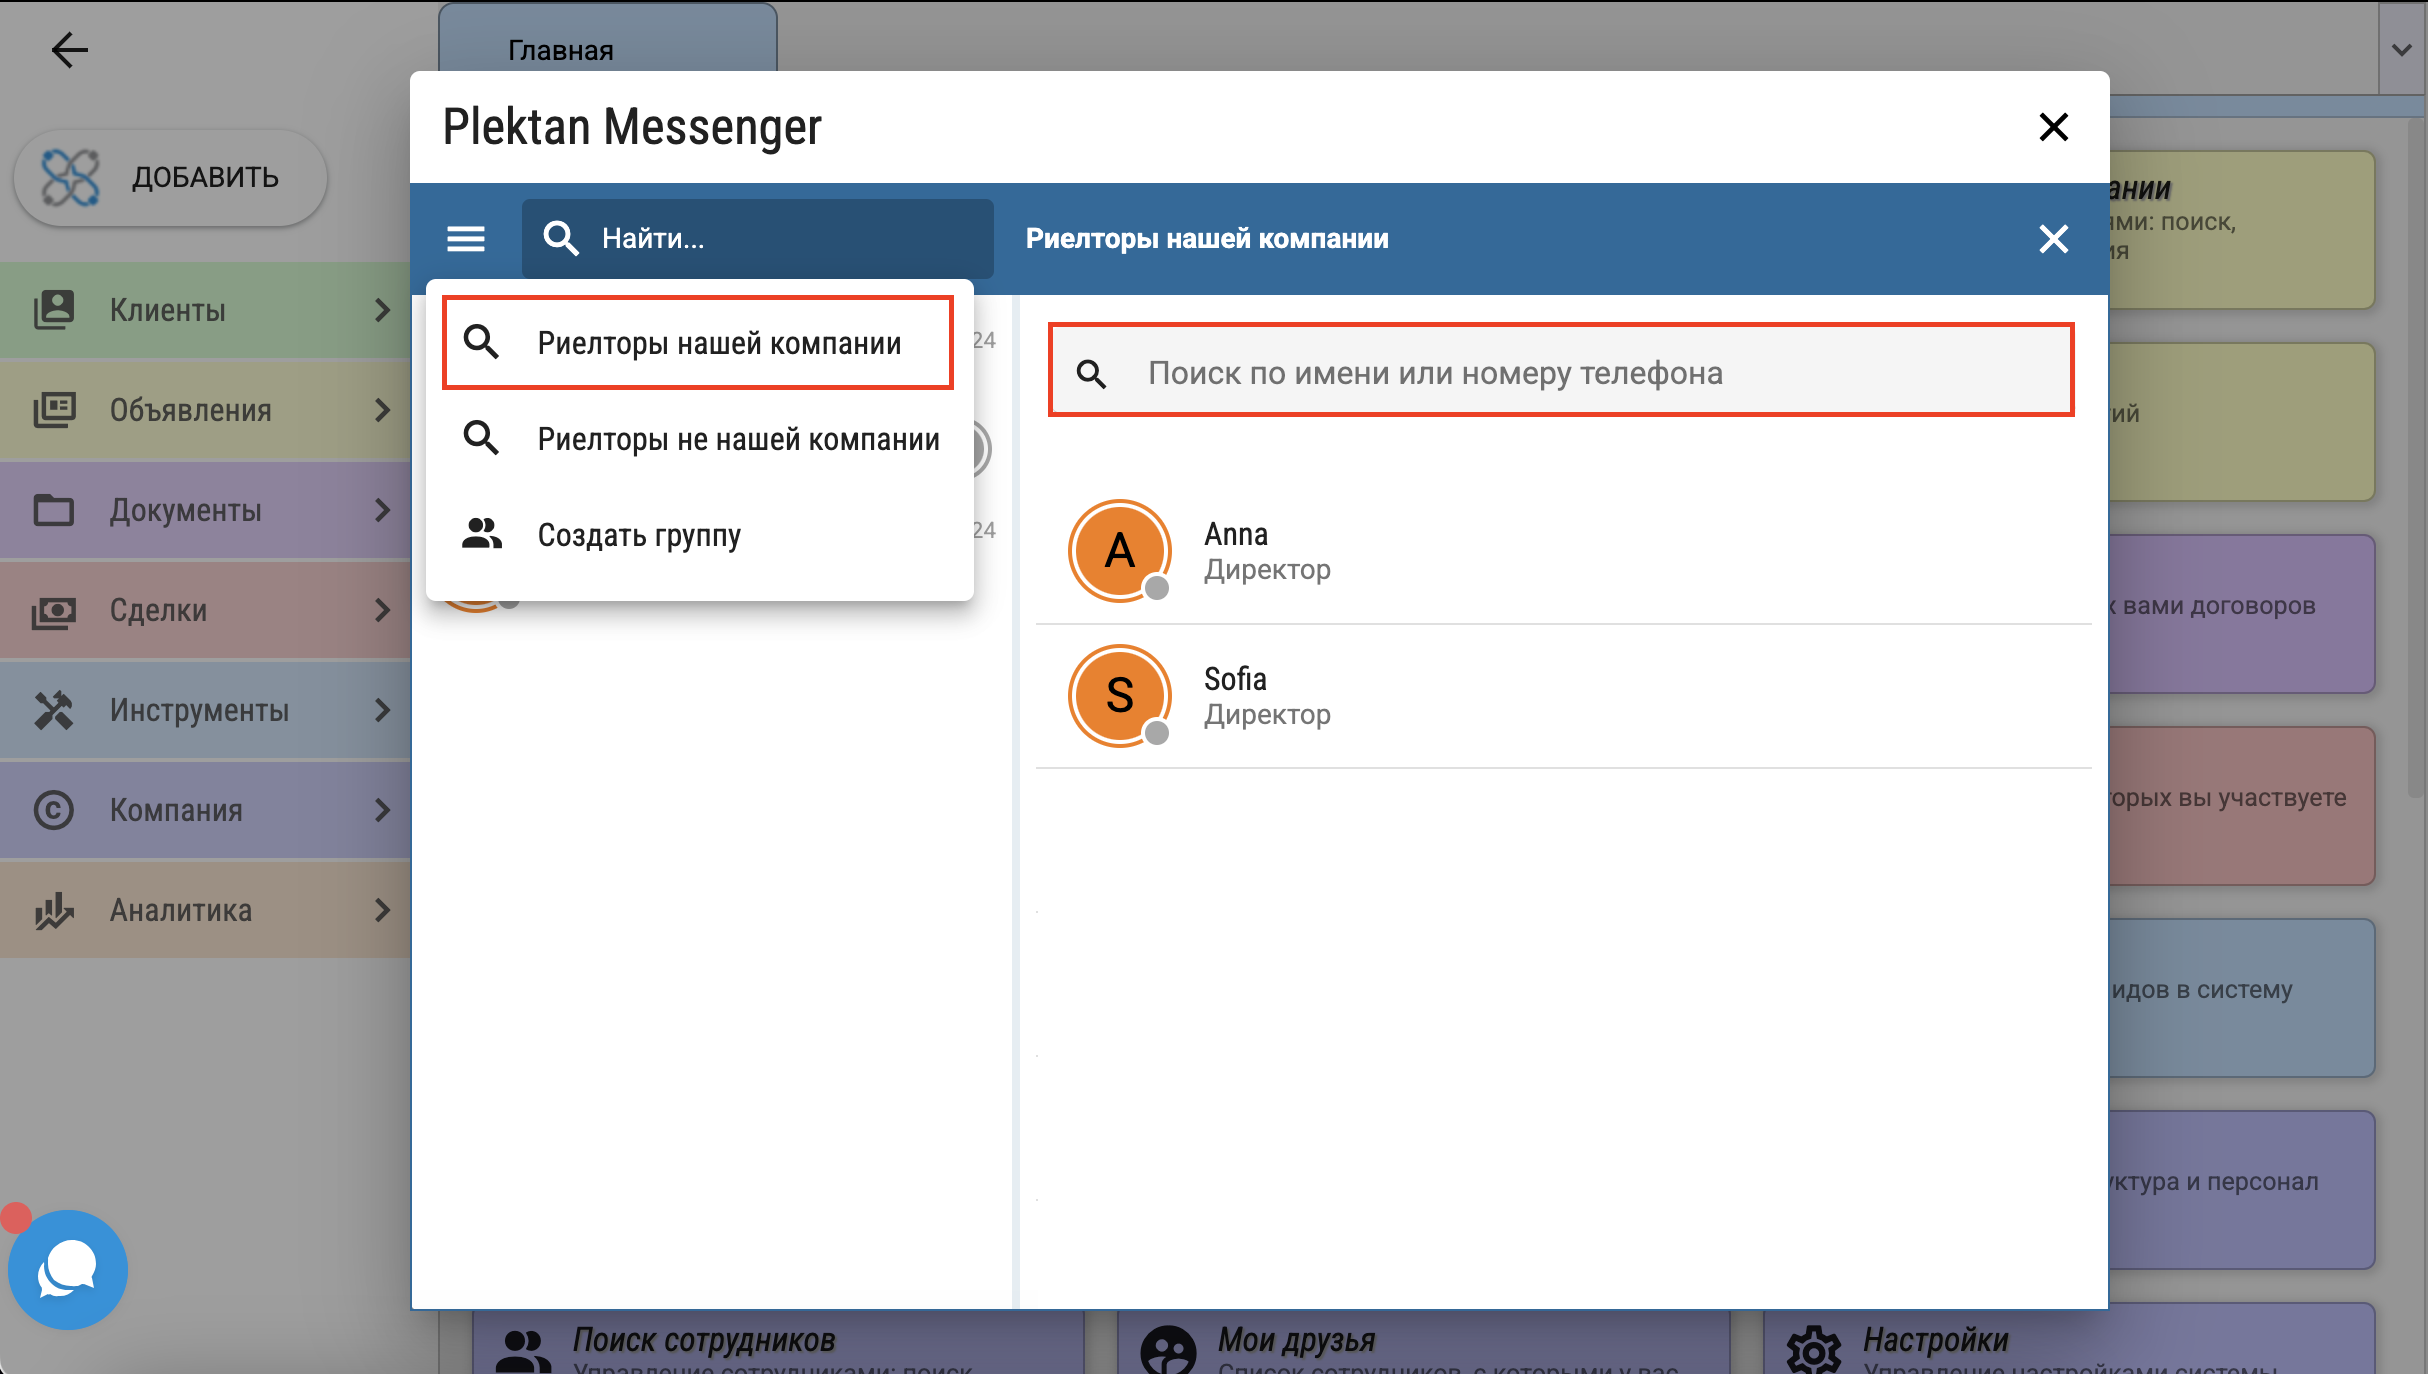
Task: Open the Мои друзья card
Action: (x=1424, y=1343)
